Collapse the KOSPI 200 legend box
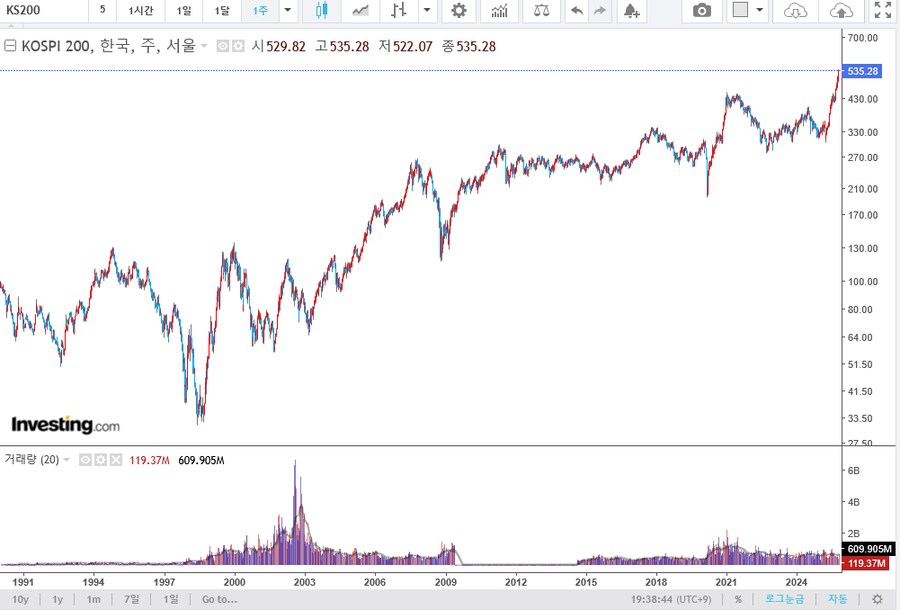900x610 pixels. [x=10, y=46]
